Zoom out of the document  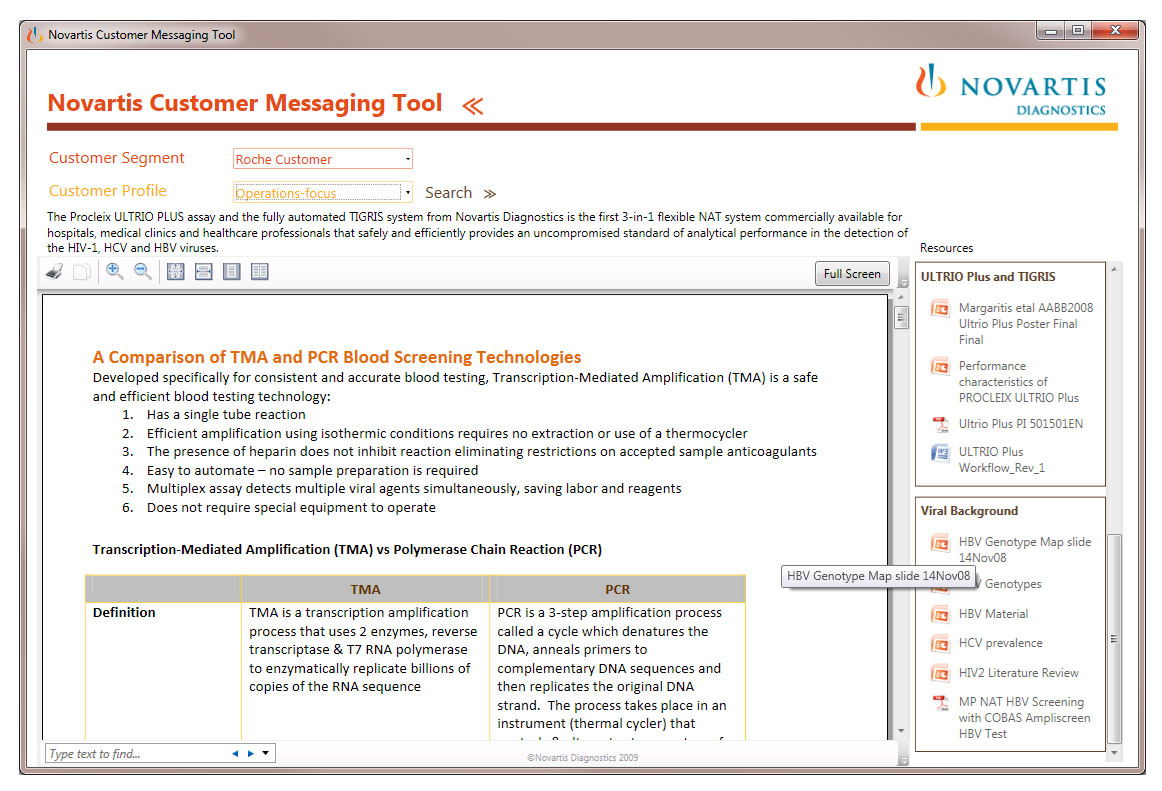coord(142,271)
